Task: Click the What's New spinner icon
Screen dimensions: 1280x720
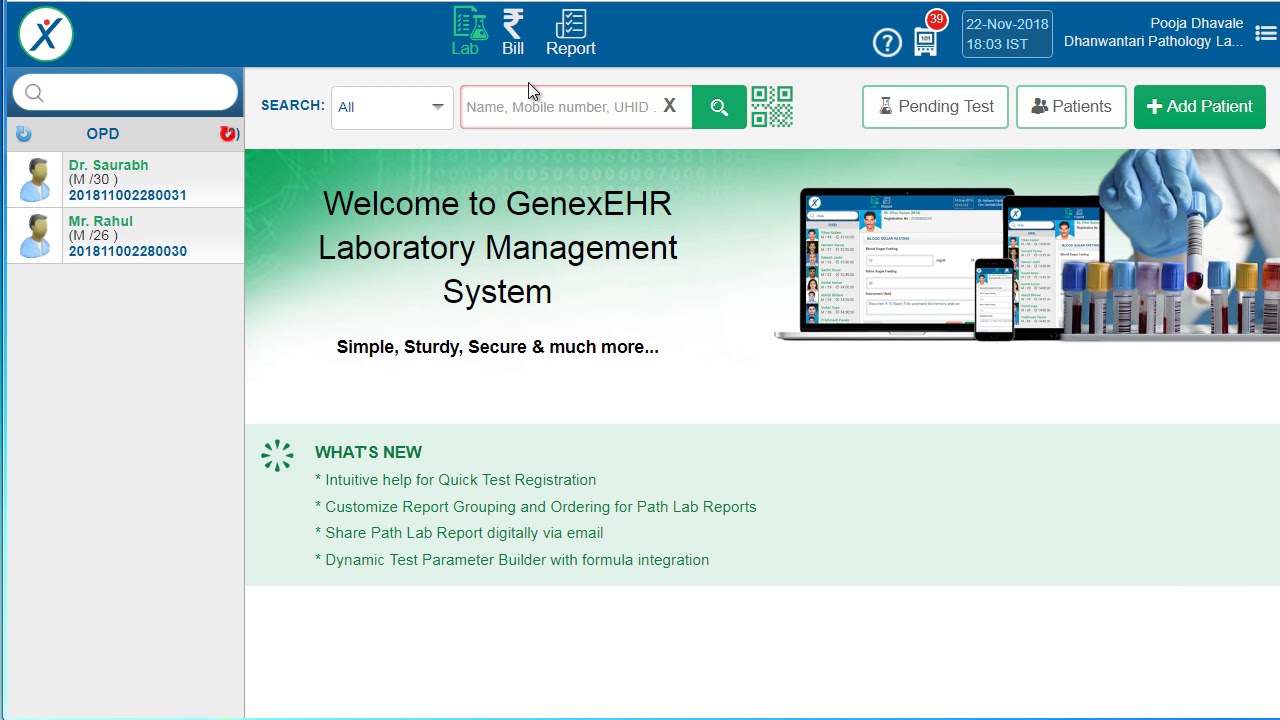Action: tap(277, 455)
